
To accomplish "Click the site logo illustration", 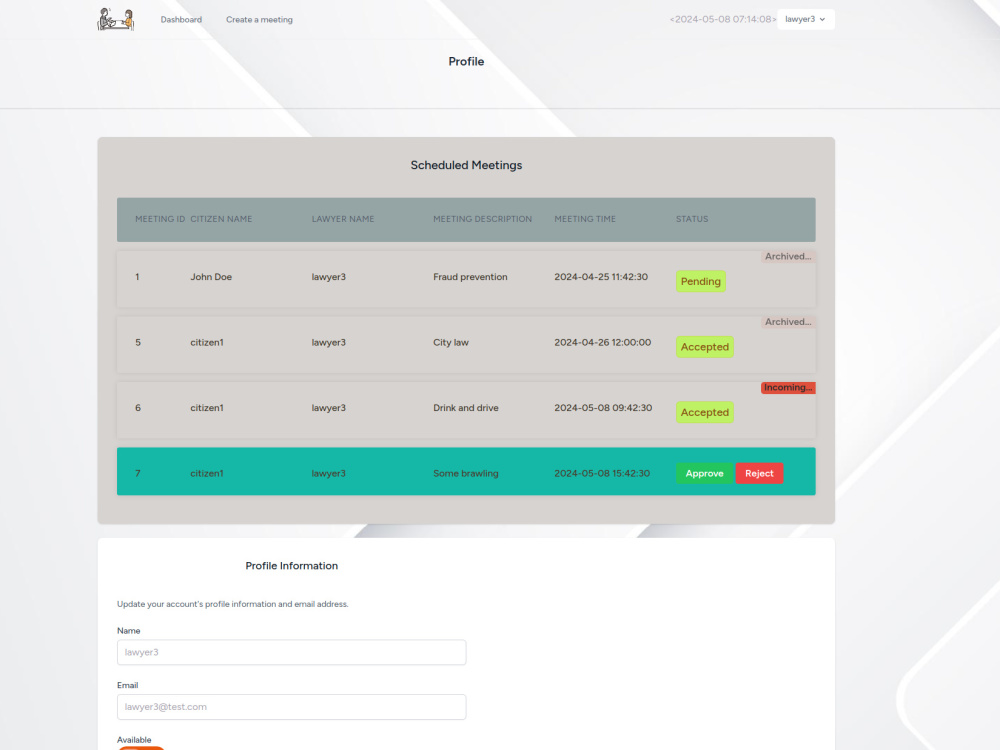I will [x=115, y=19].
